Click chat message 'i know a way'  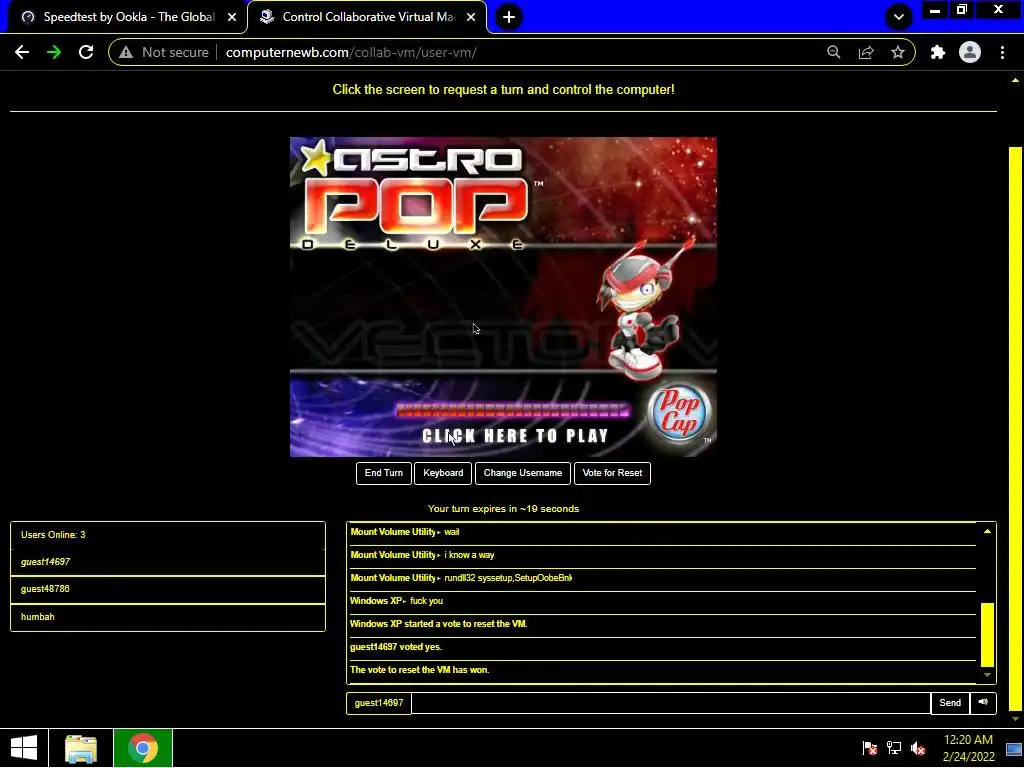click(469, 554)
